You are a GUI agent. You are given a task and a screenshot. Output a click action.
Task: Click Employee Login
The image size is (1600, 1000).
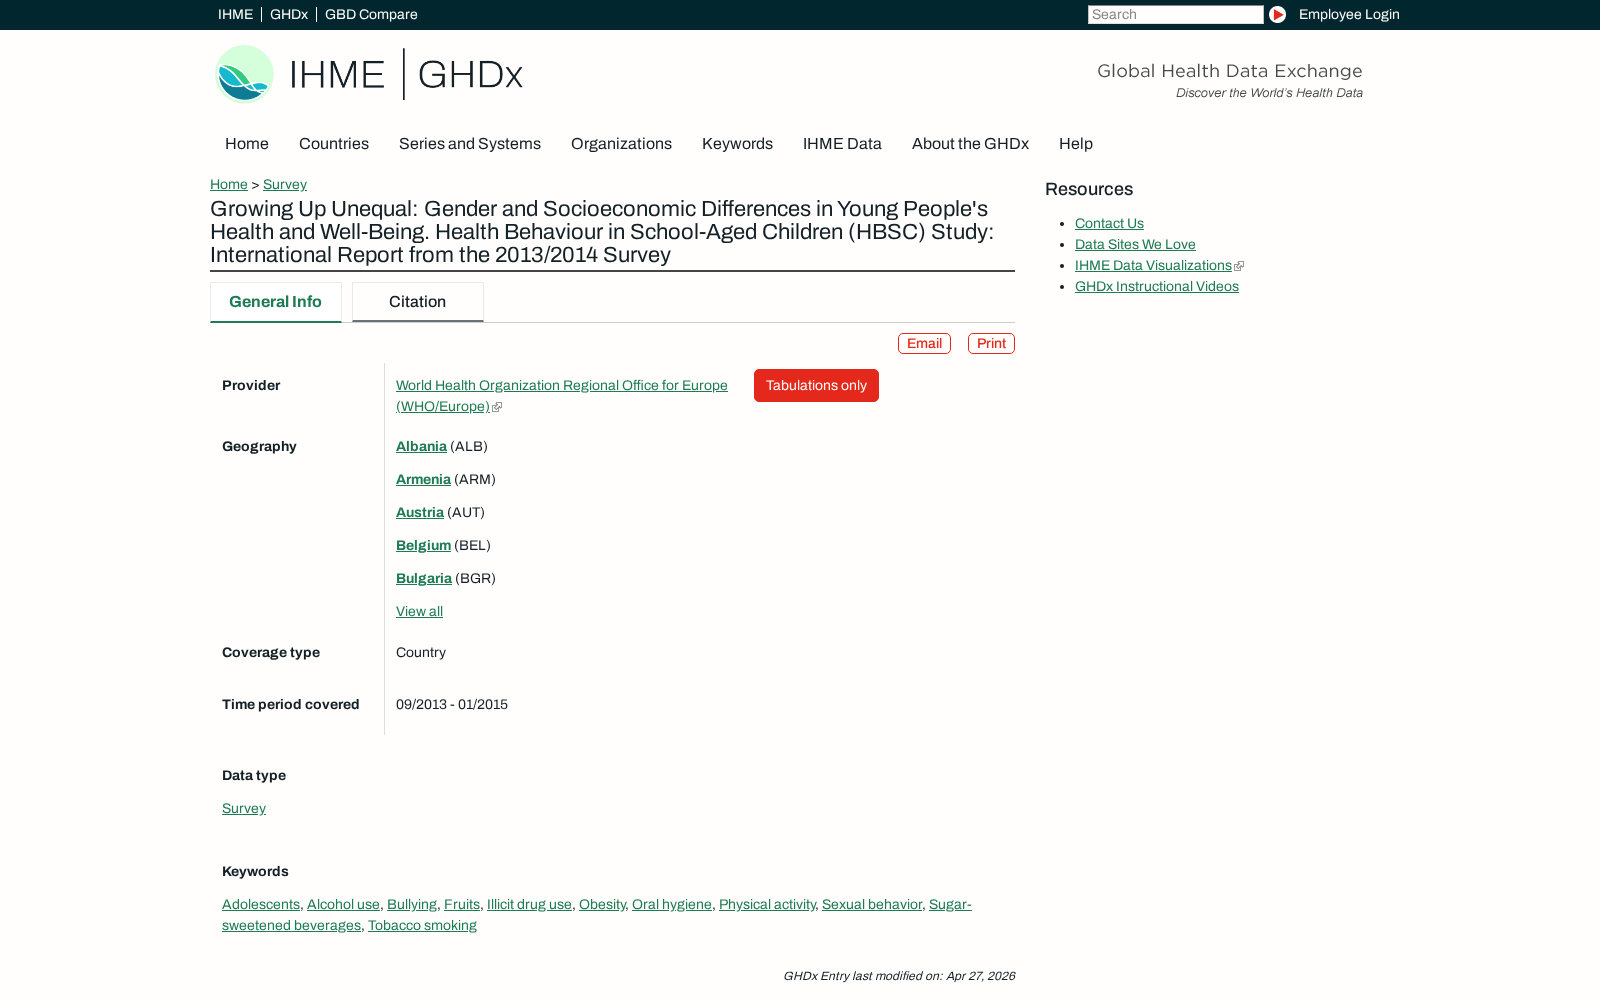pyautogui.click(x=1349, y=14)
